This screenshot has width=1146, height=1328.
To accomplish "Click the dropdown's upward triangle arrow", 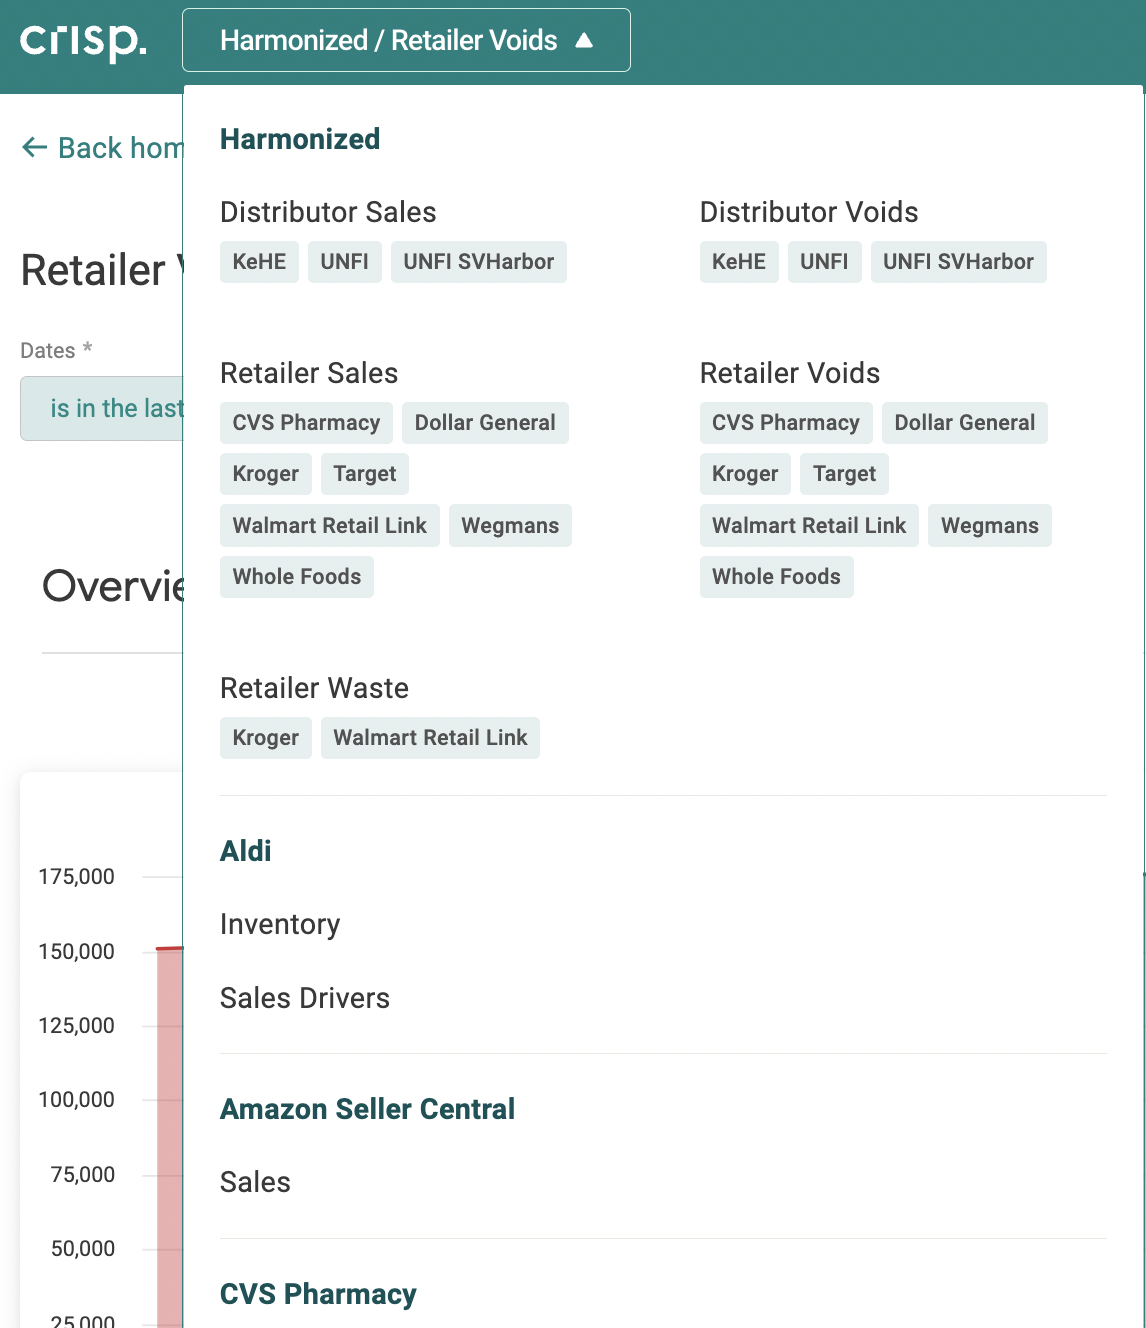I will pos(585,40).
